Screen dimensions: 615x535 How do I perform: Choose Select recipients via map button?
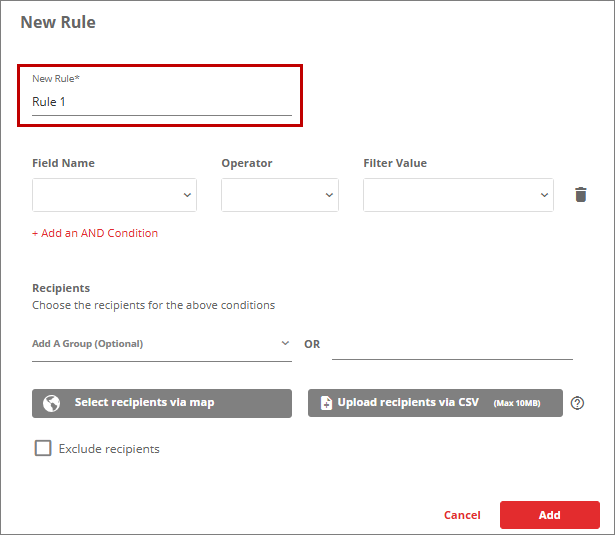[x=162, y=403]
